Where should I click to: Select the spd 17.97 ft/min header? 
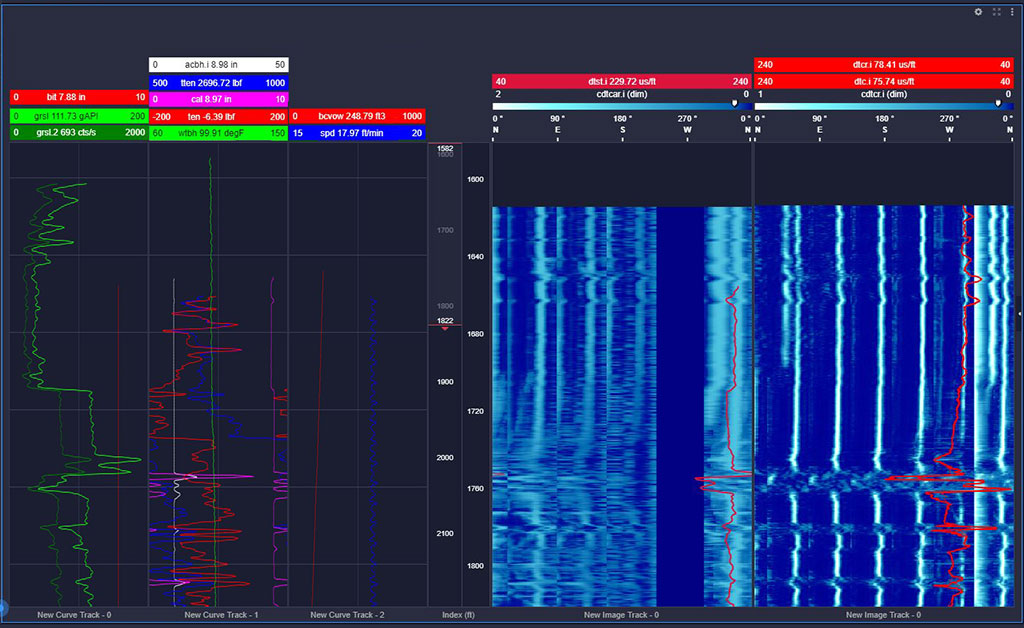(358, 133)
